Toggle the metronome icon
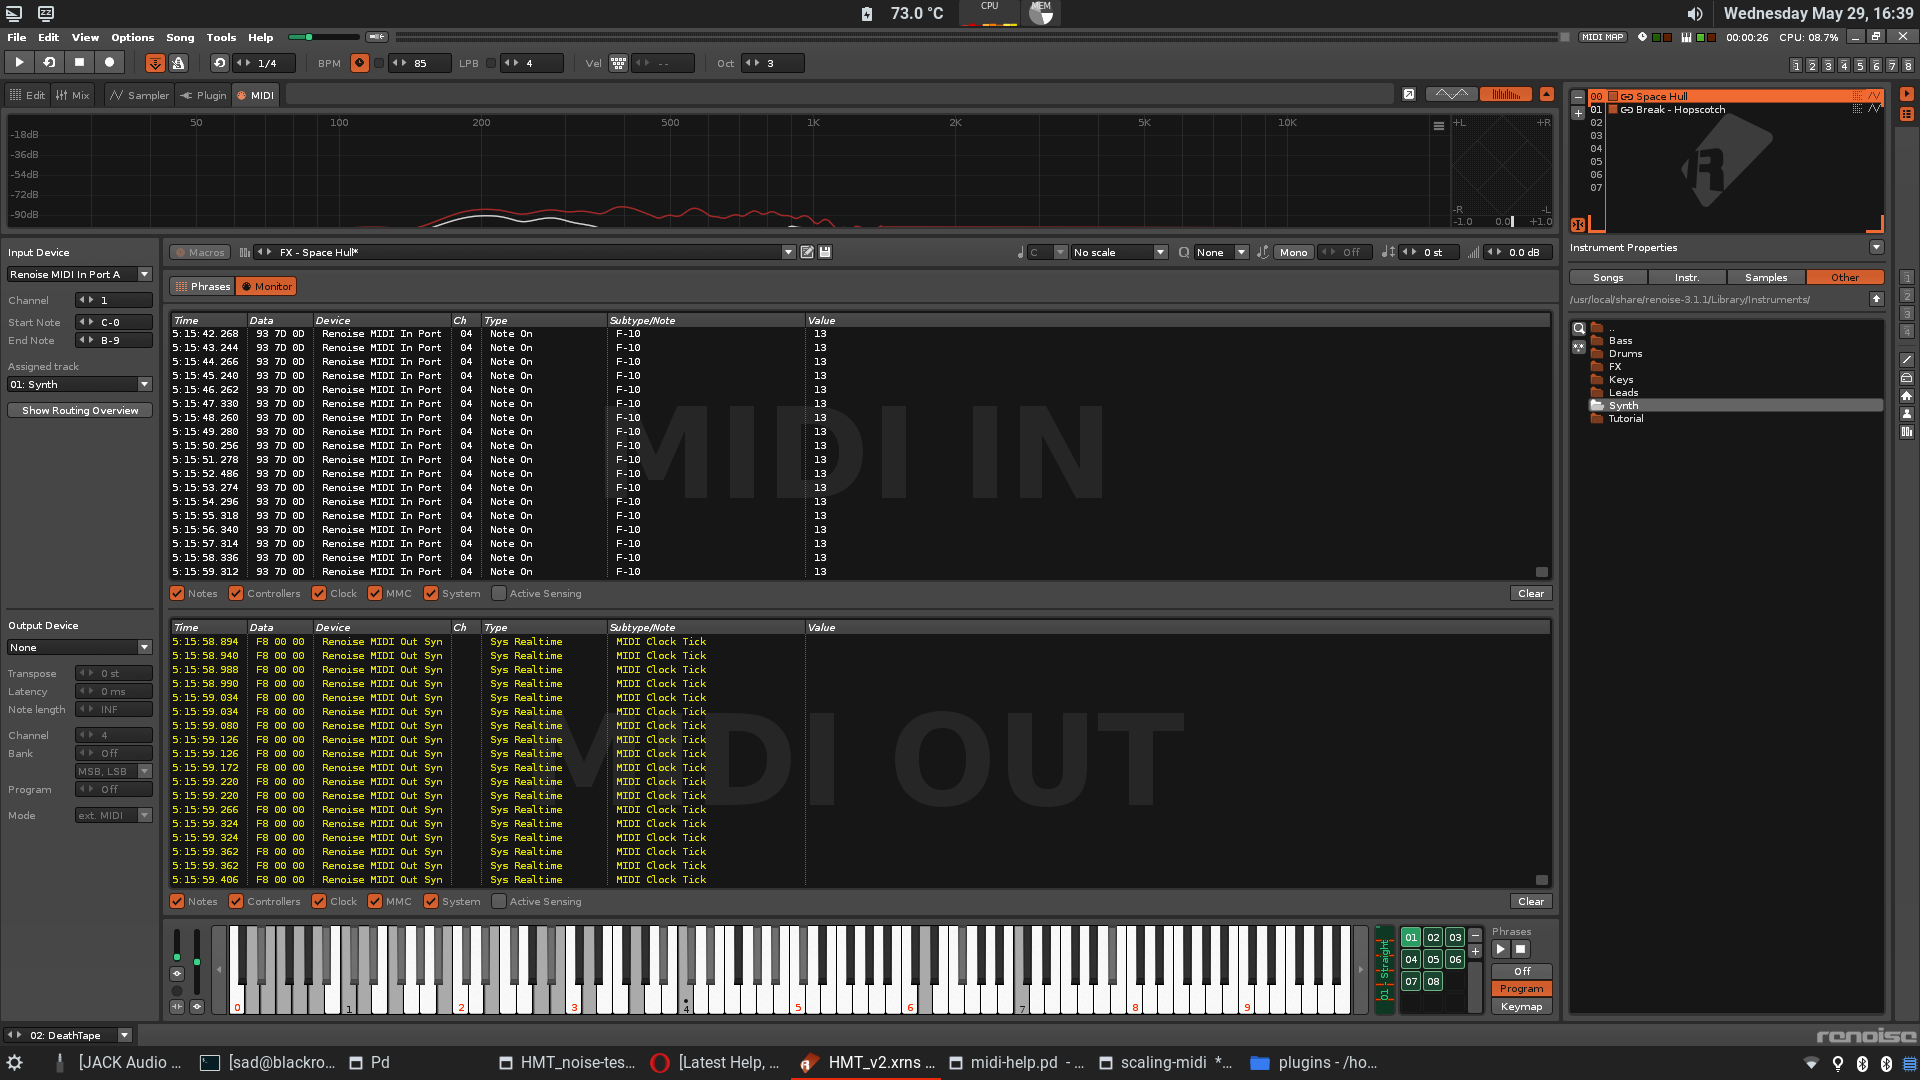 (178, 63)
